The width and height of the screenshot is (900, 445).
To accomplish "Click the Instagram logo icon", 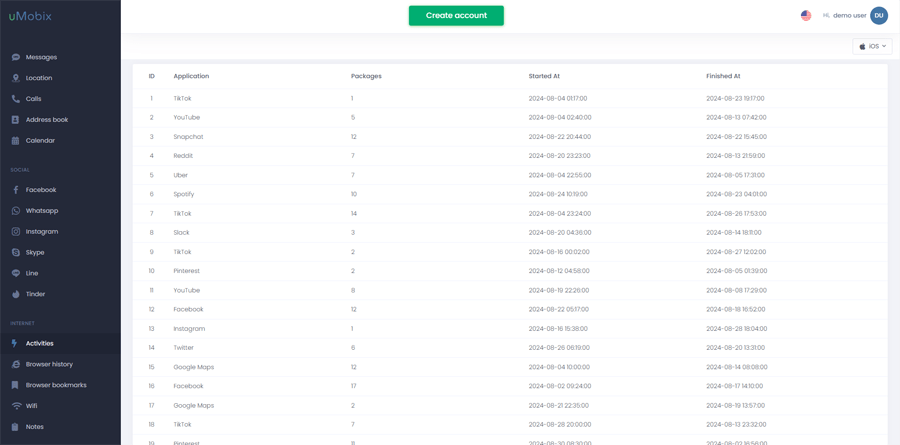I will 15,231.
